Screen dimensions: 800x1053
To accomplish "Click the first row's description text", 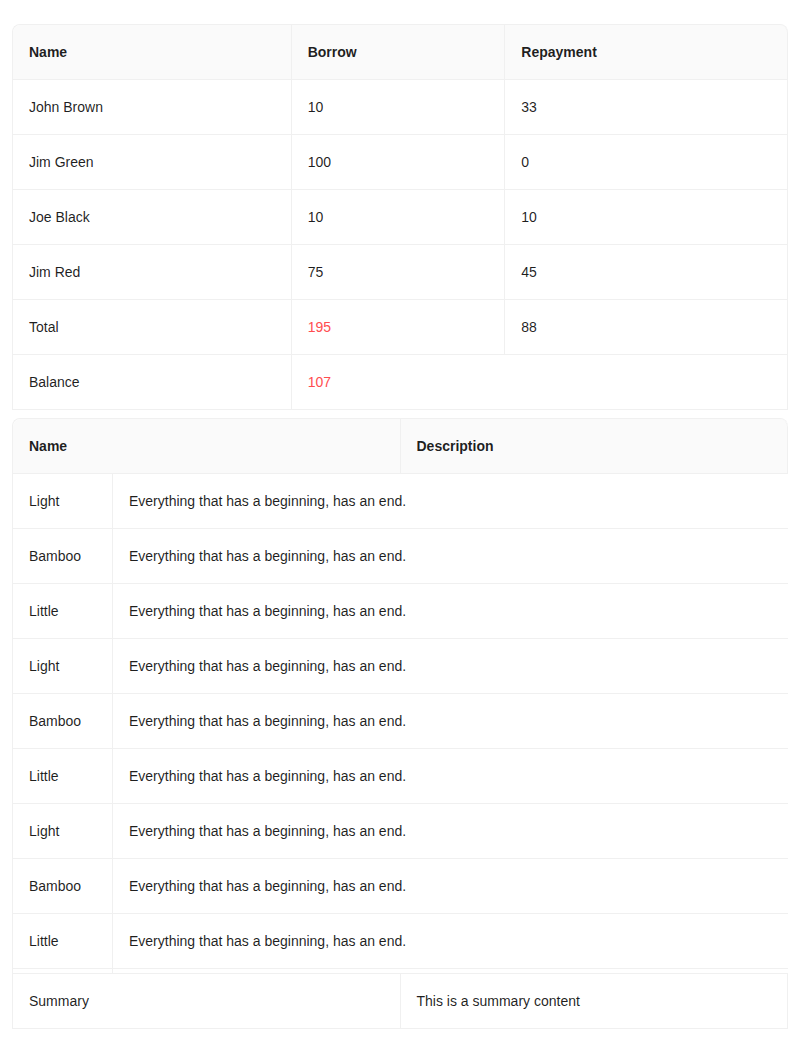I will [x=267, y=501].
